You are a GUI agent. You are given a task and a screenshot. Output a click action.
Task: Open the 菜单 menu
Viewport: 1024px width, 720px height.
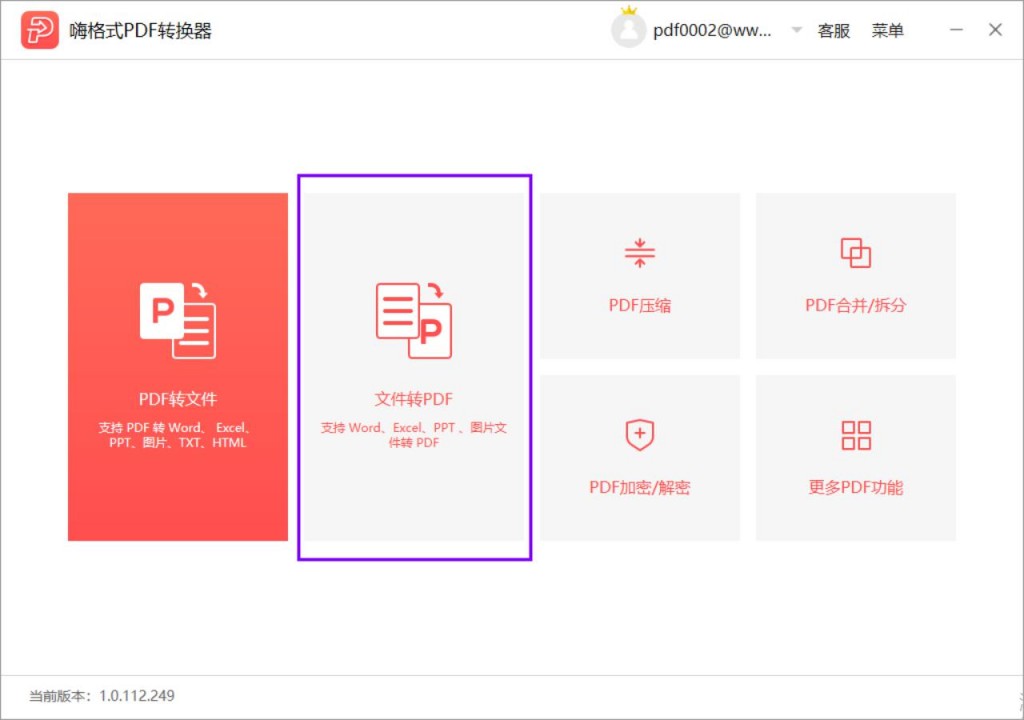click(x=887, y=30)
